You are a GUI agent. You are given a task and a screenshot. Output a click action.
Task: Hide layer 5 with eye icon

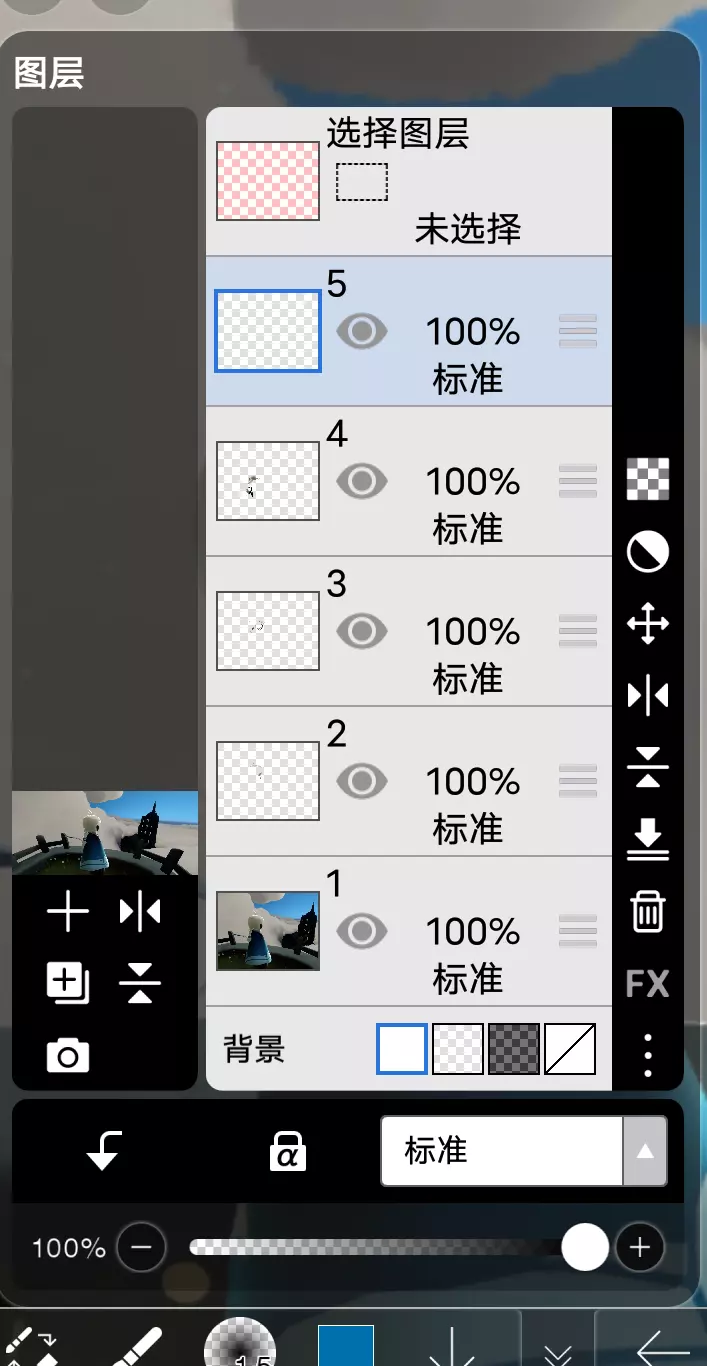click(361, 331)
